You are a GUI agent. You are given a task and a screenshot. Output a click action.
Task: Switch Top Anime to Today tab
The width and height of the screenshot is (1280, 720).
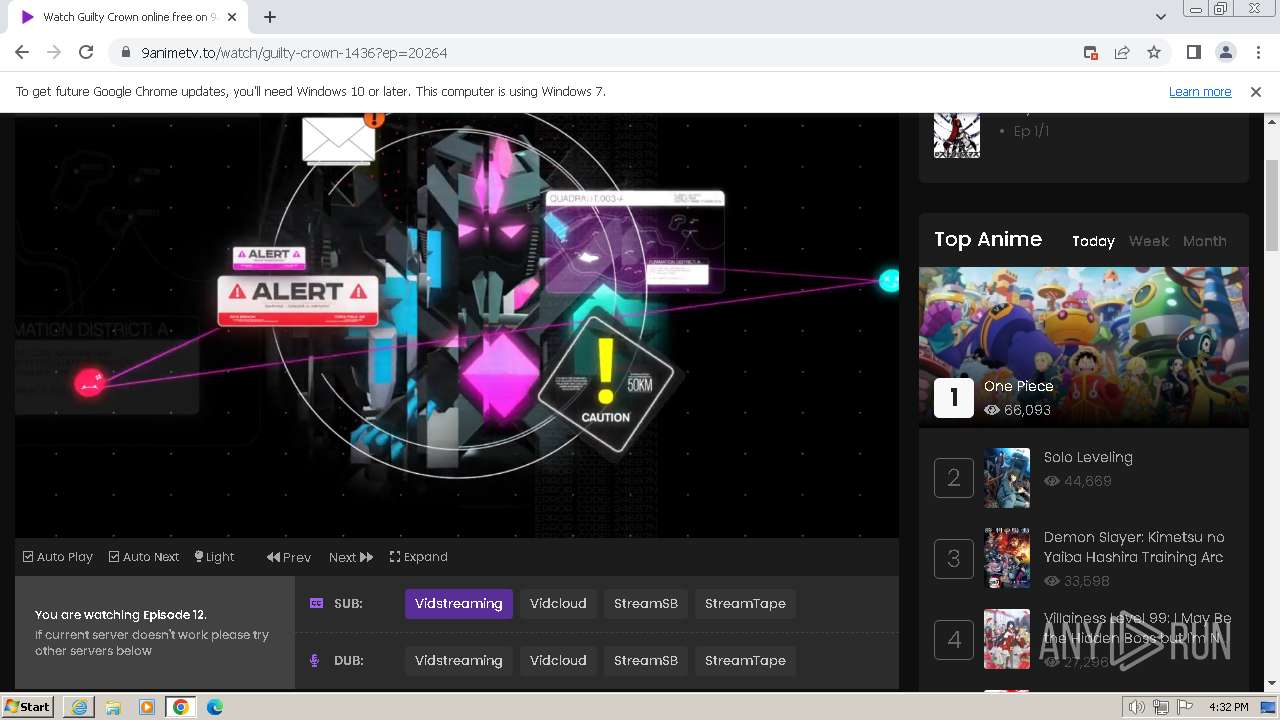pos(1093,241)
